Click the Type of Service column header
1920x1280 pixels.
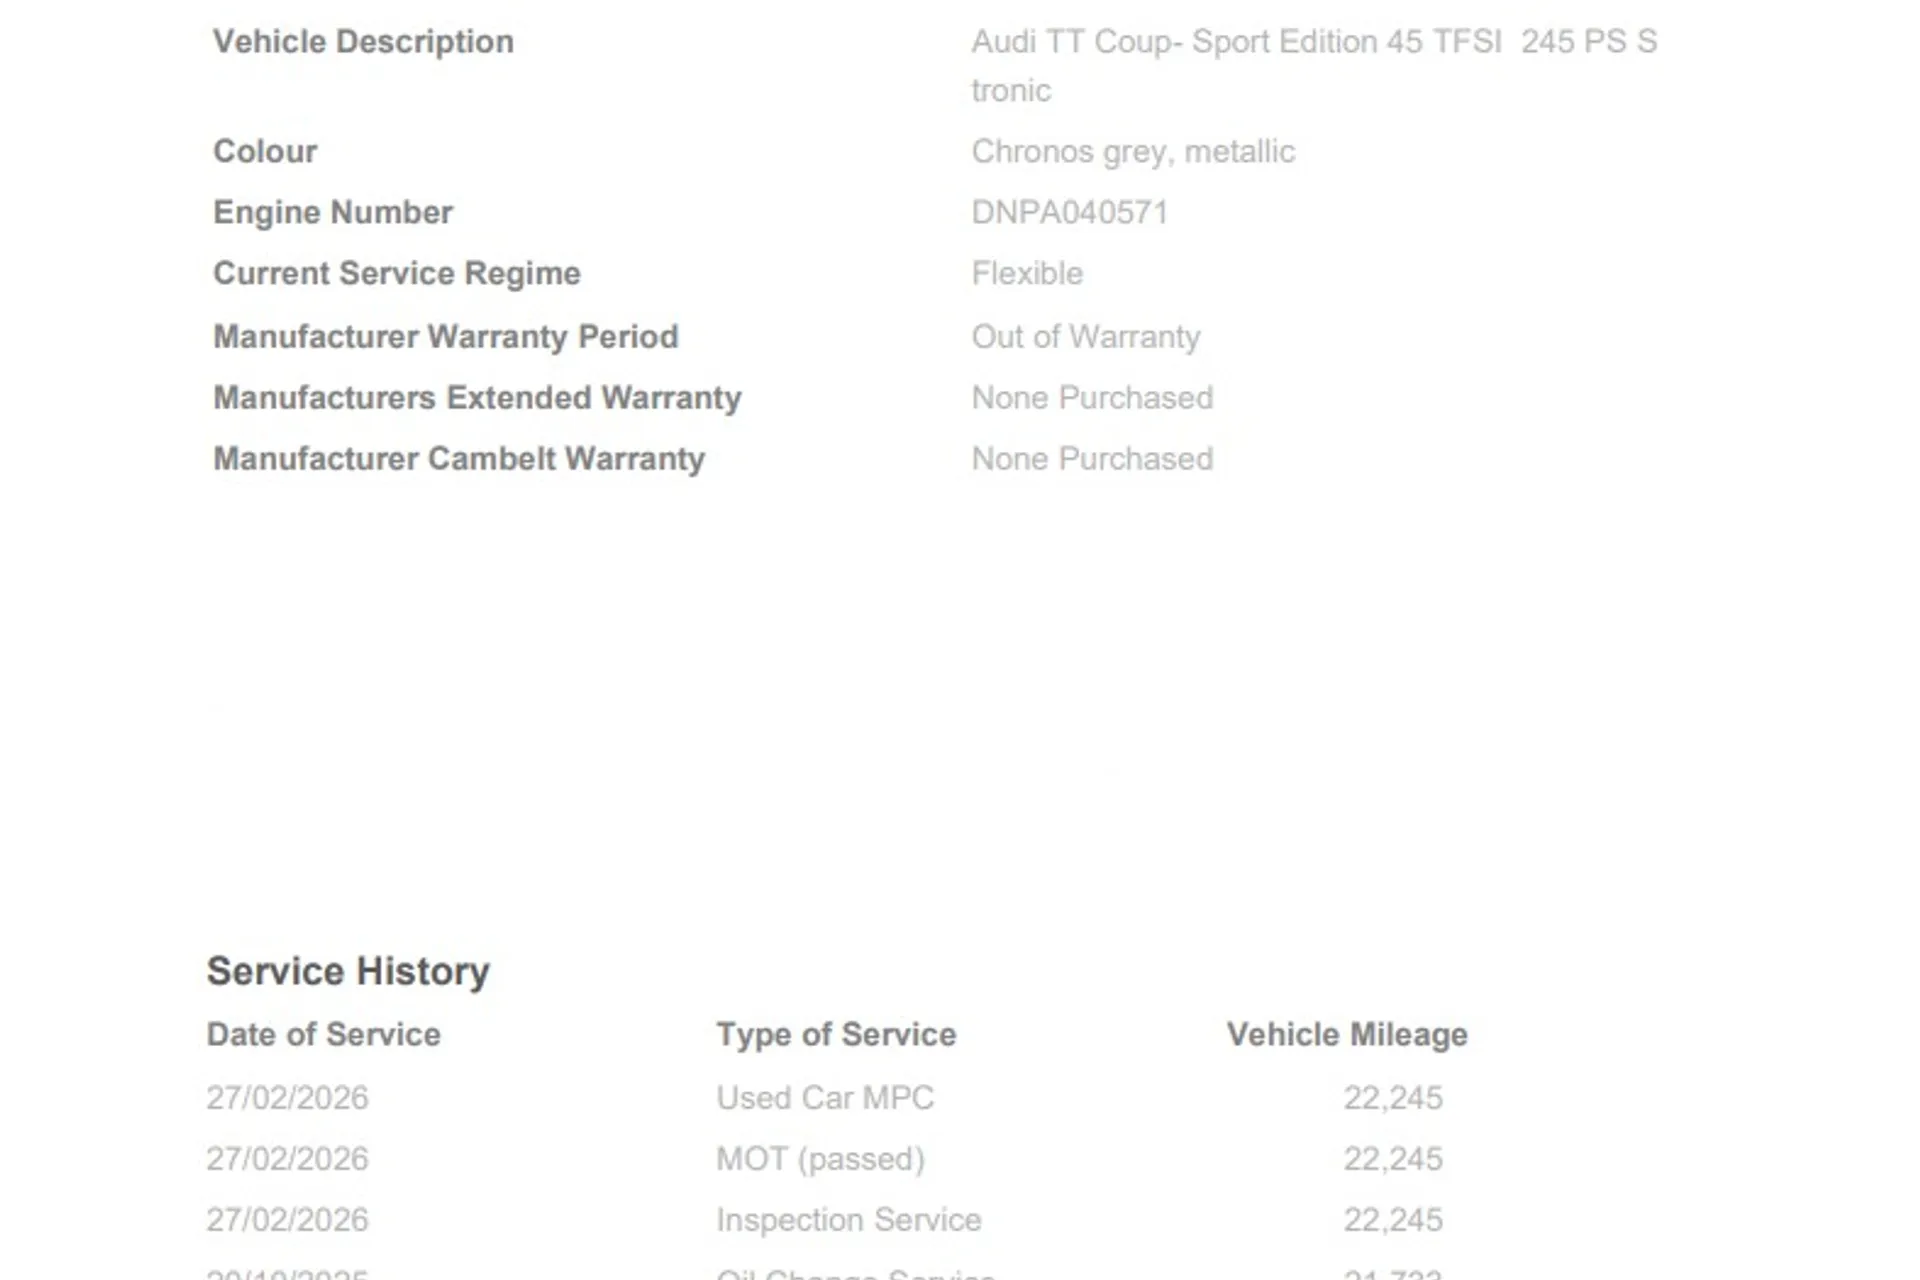(x=836, y=1035)
